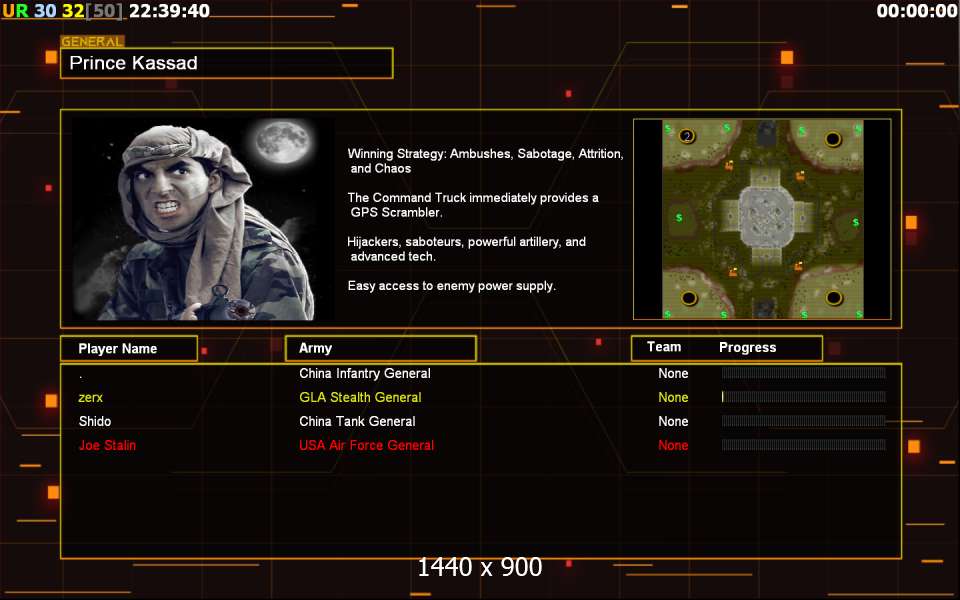The height and width of the screenshot is (600, 960).
Task: Select the bottom-right start position circle on map
Action: tap(832, 297)
